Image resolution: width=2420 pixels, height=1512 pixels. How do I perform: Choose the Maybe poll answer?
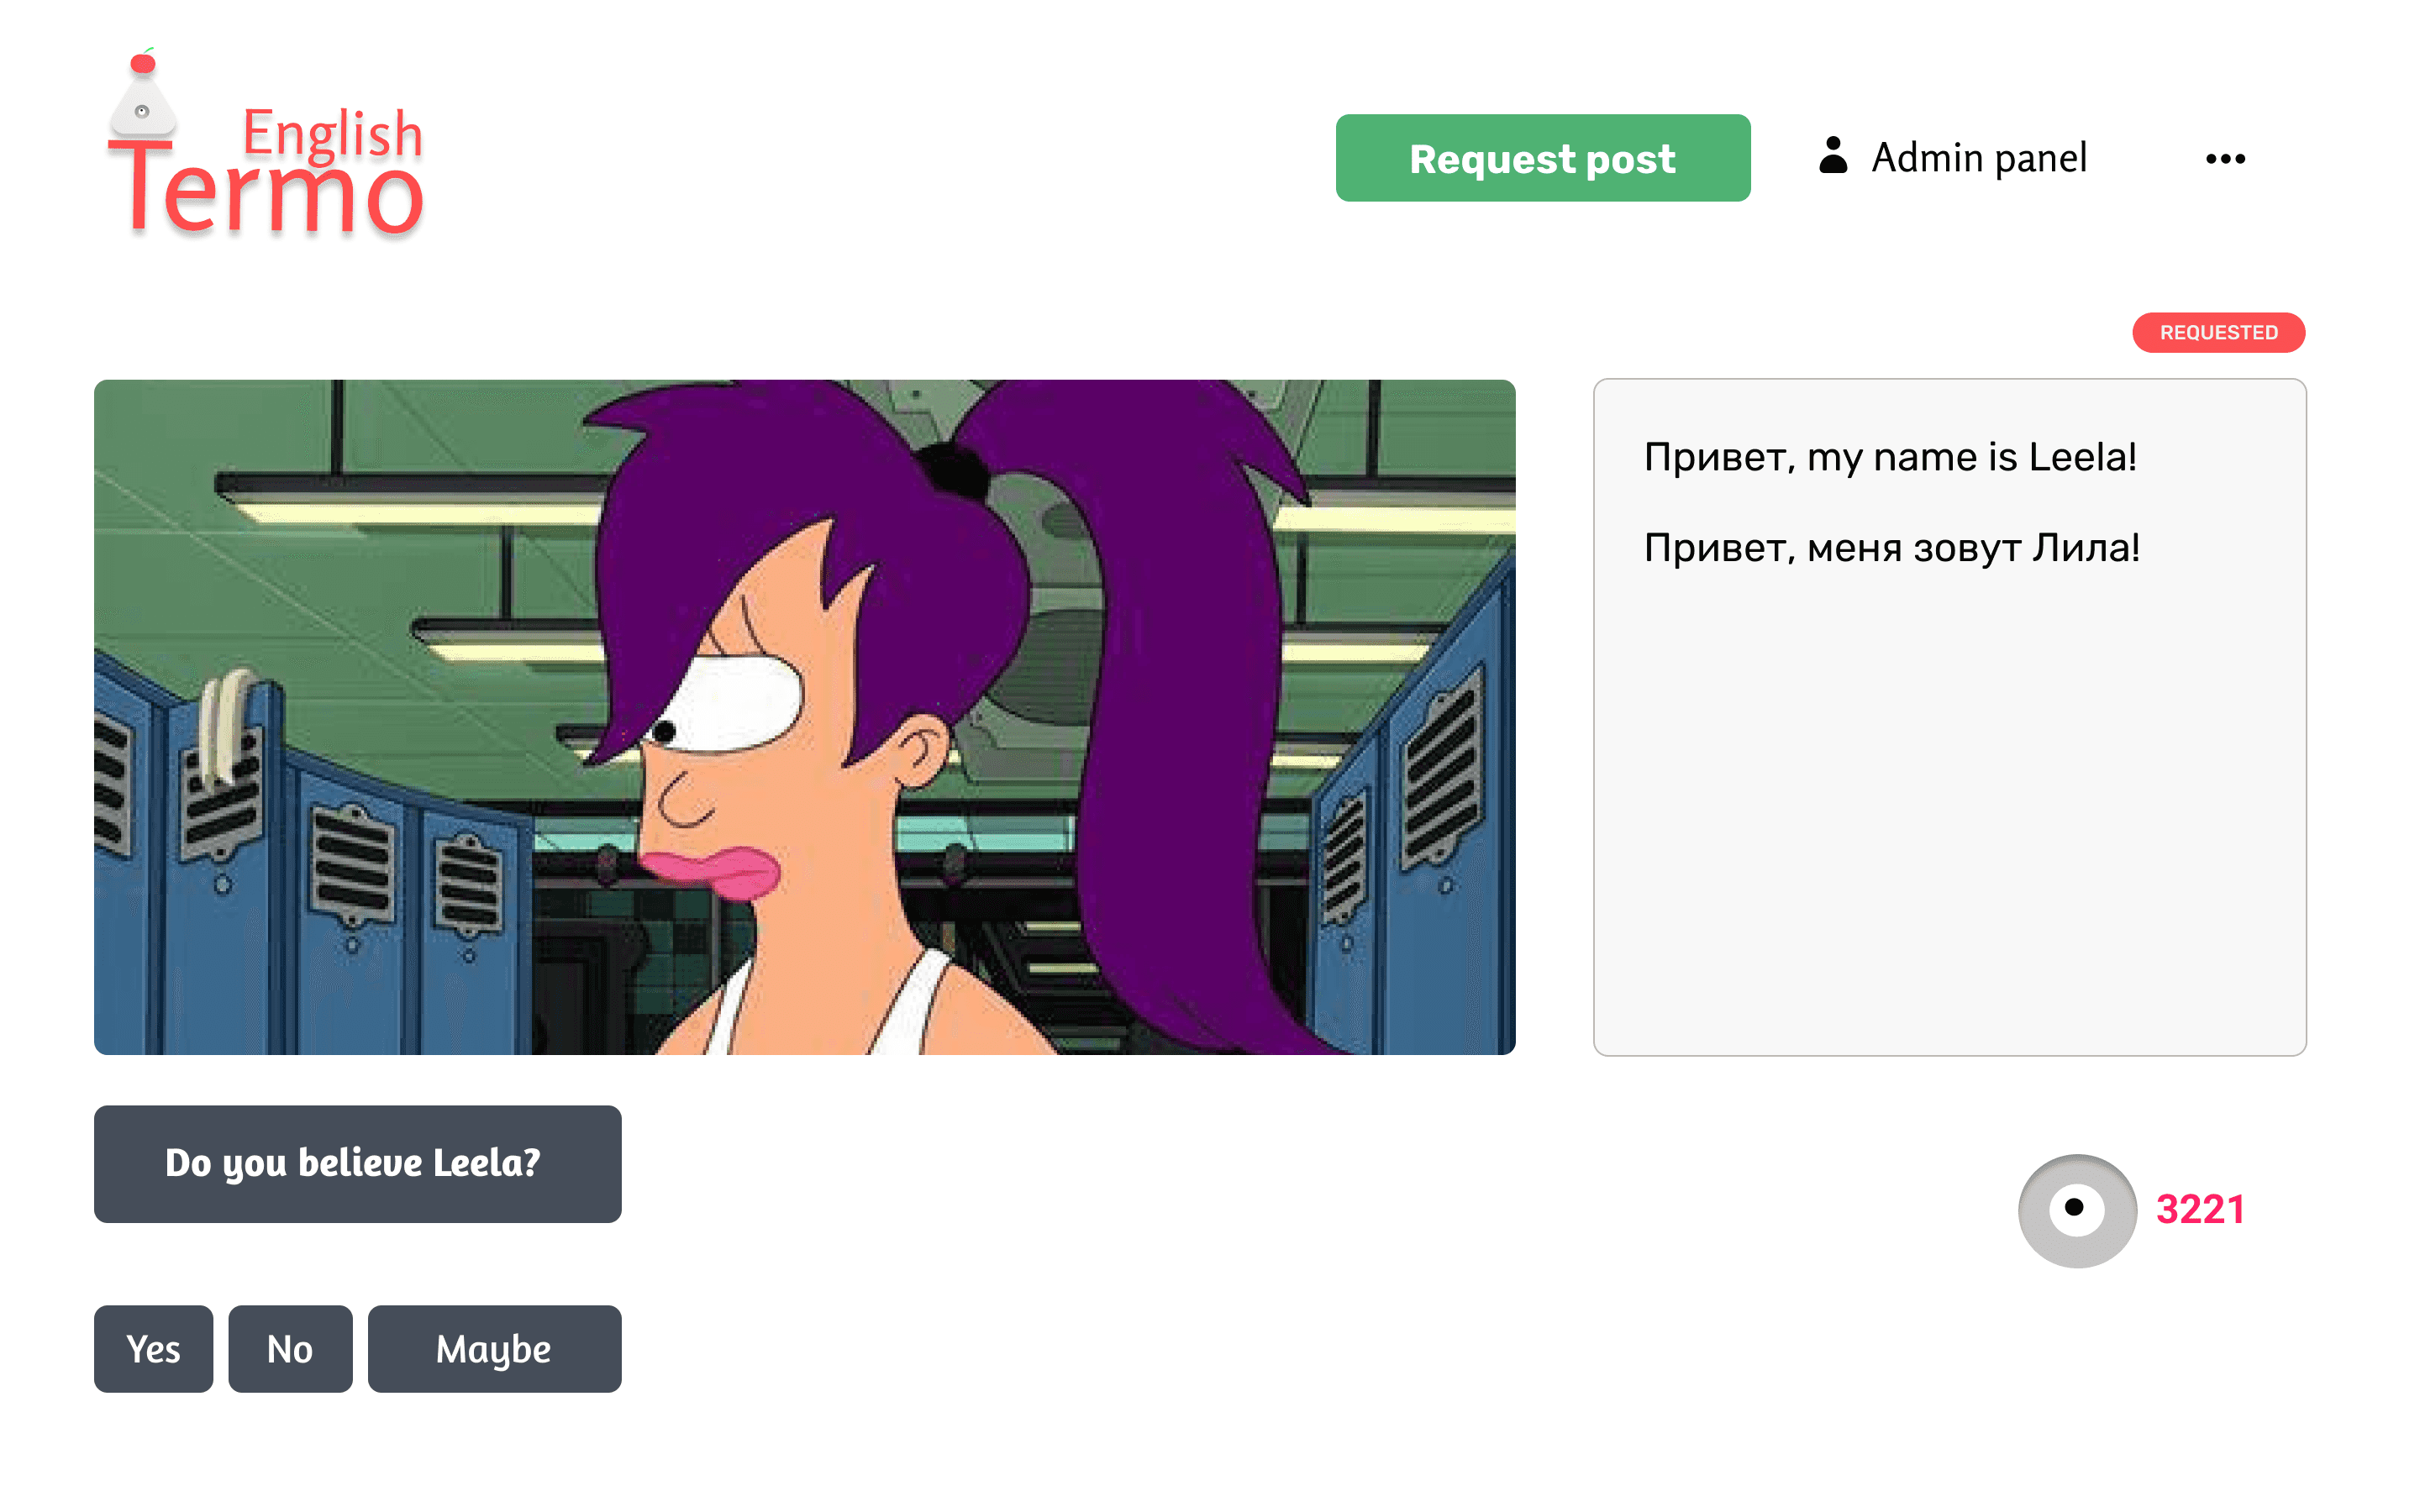[494, 1349]
